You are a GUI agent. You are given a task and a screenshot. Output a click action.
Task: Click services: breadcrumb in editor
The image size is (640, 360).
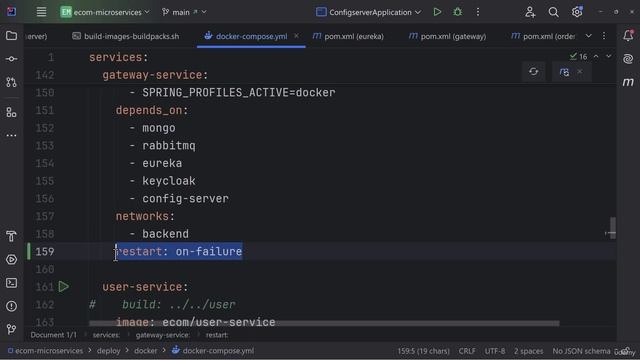[106, 335]
